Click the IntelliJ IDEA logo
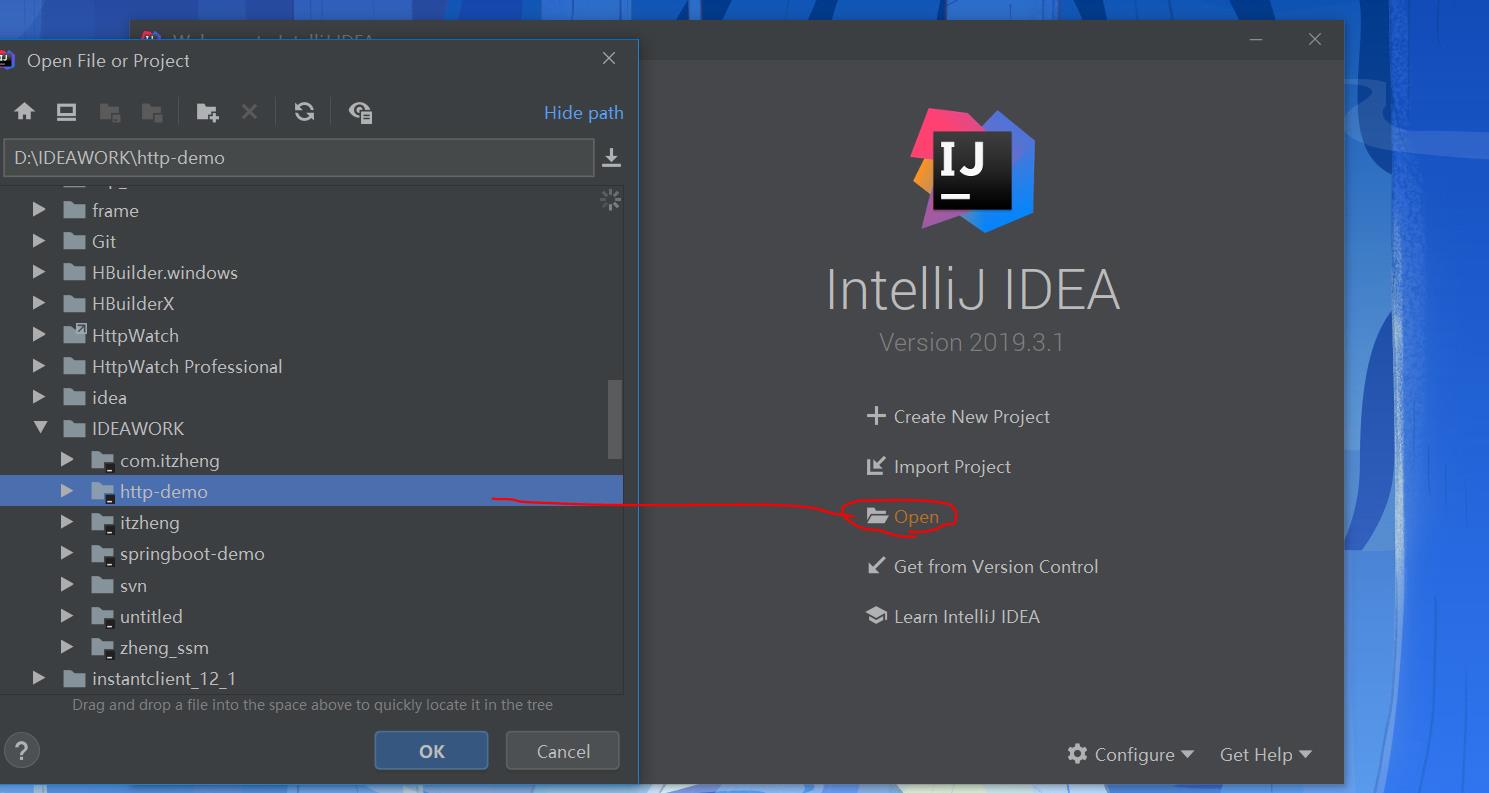The height and width of the screenshot is (793, 1489). [972, 170]
